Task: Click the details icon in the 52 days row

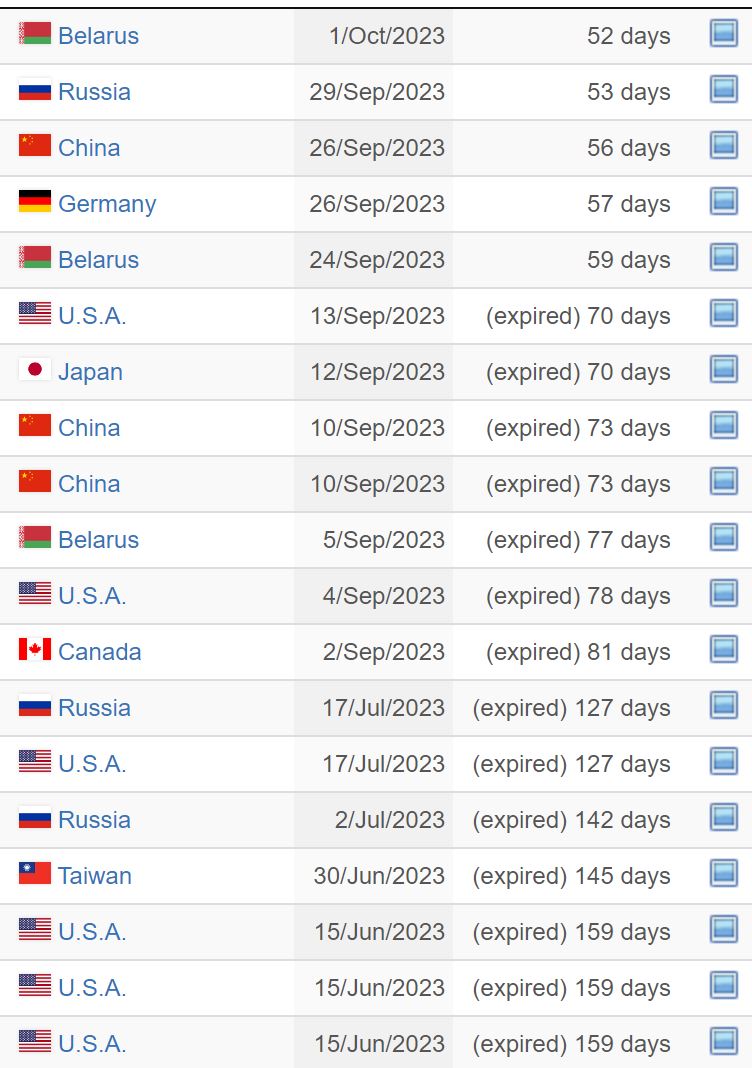Action: 723,33
